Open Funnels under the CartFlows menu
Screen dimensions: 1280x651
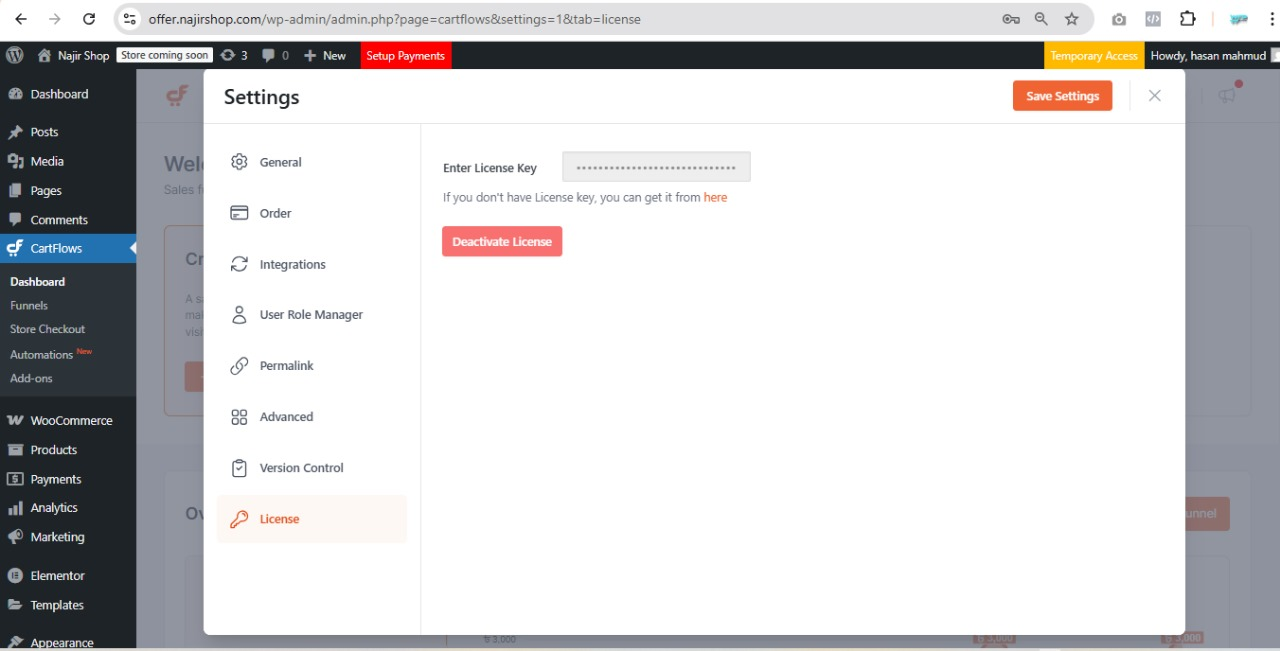[29, 306]
